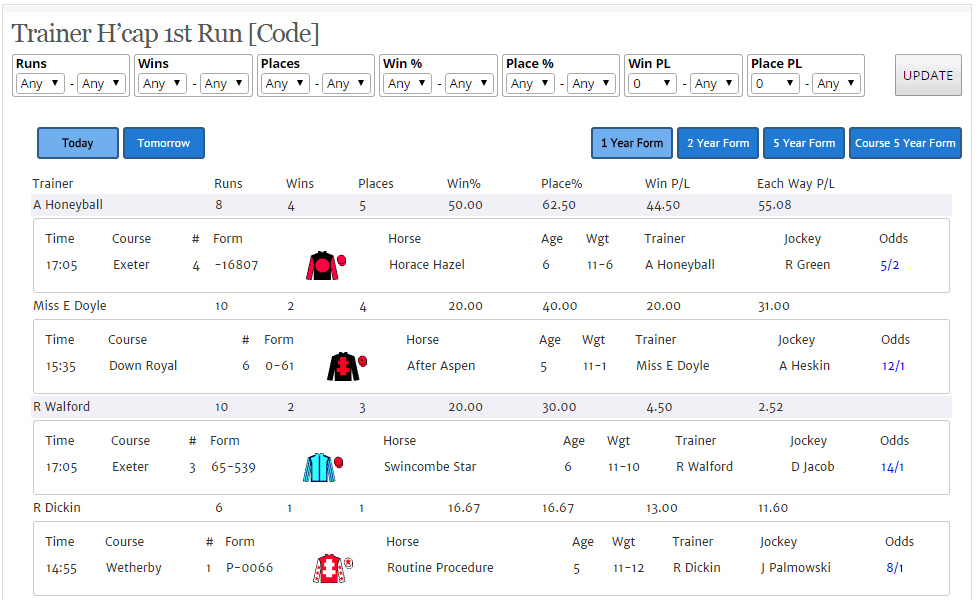978x603 pixels.
Task: Click the 14/1 odds for Swincombe Star
Action: point(892,467)
